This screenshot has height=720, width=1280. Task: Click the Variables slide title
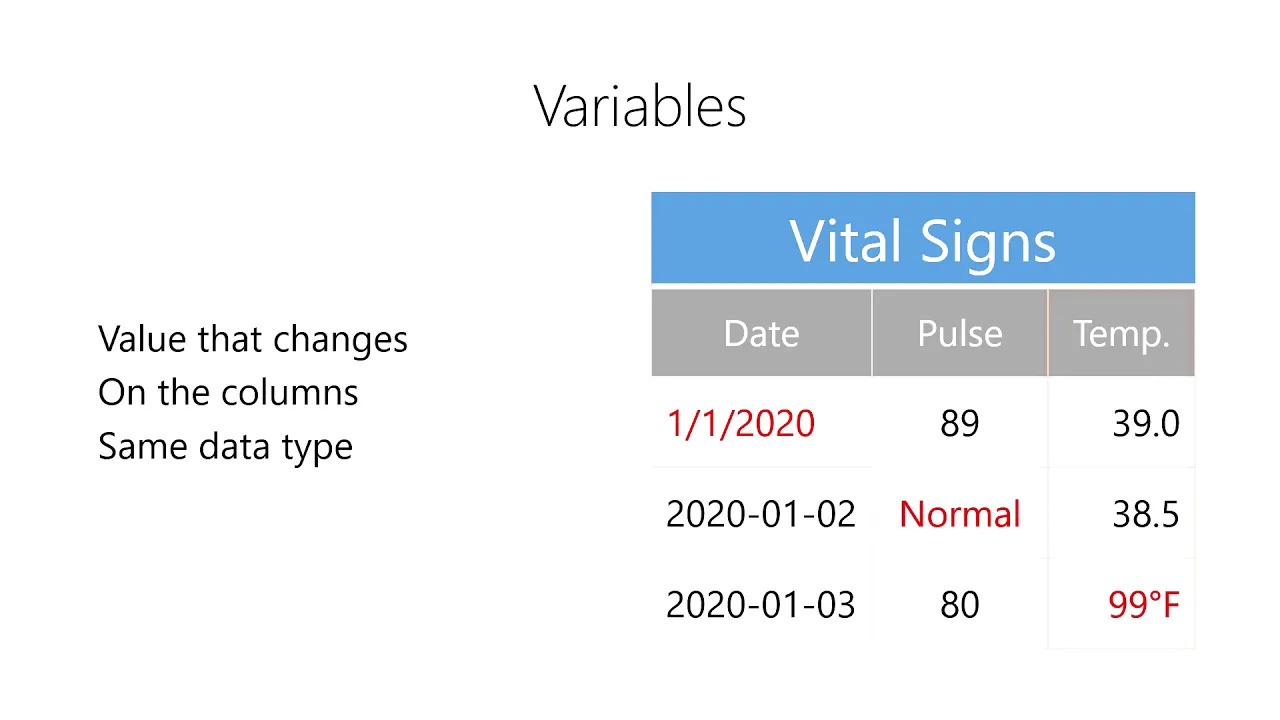pos(640,106)
